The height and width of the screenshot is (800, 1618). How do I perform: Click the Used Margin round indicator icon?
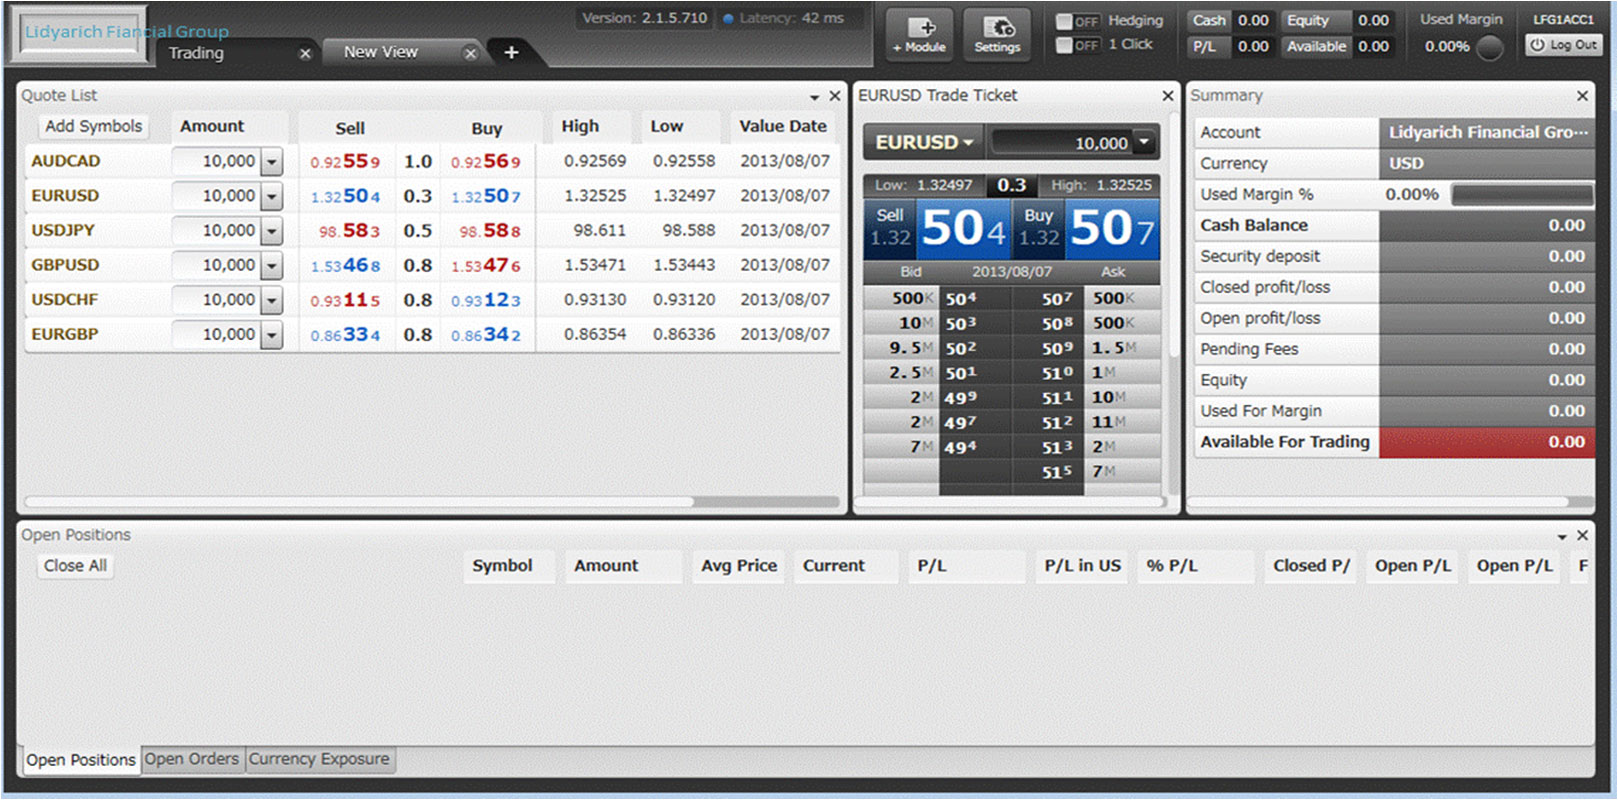(x=1489, y=48)
